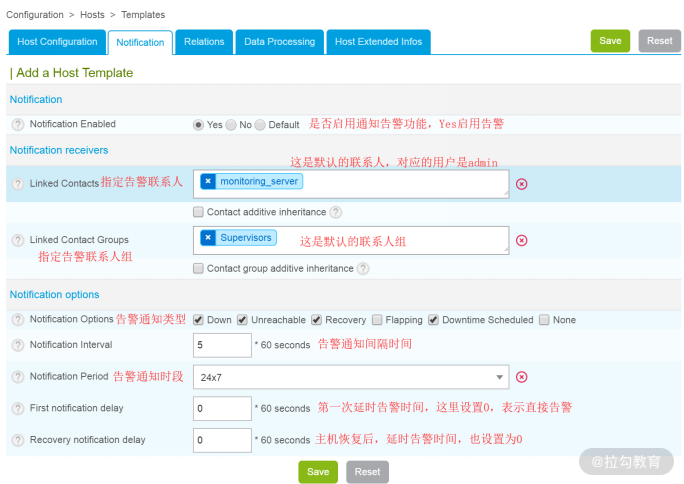Toggle Contact group additive inheritance checkbox
Screen dimensions: 684x484
(198, 268)
